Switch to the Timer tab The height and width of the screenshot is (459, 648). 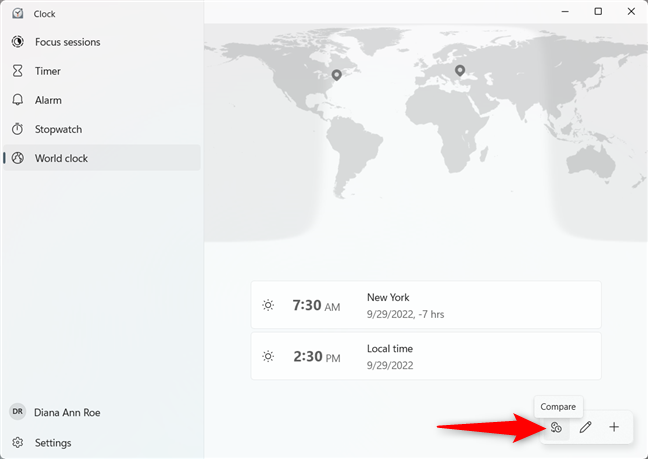(x=47, y=71)
